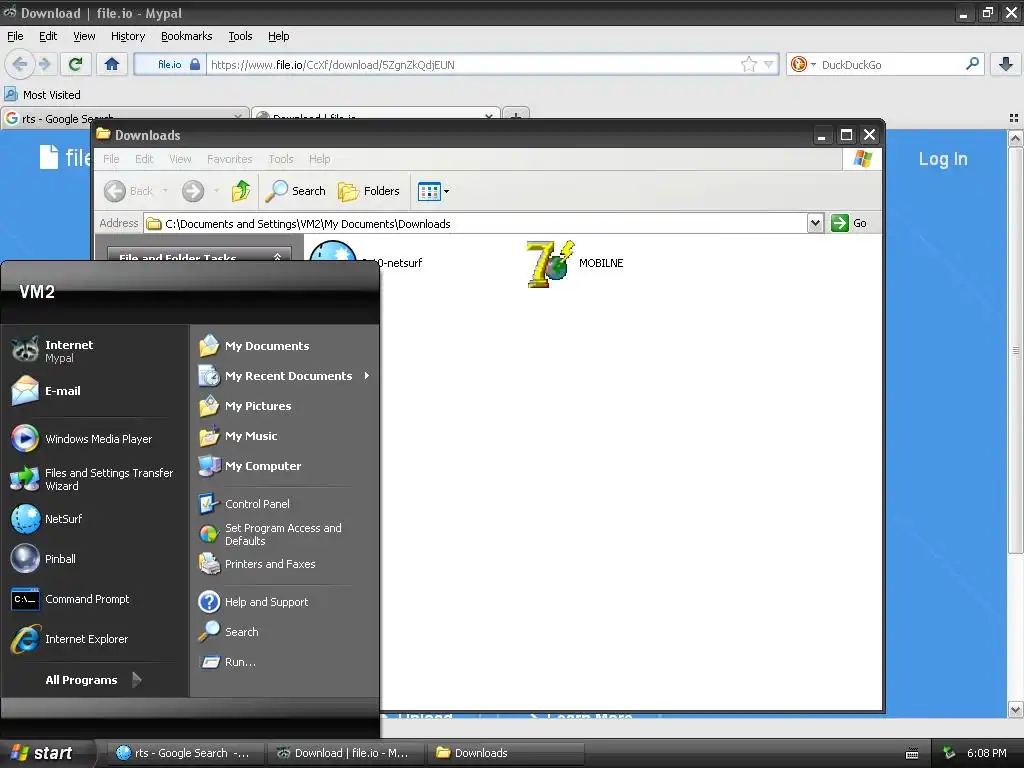Image resolution: width=1024 pixels, height=768 pixels.
Task: Open the Mypal Help menu
Action: (x=278, y=36)
